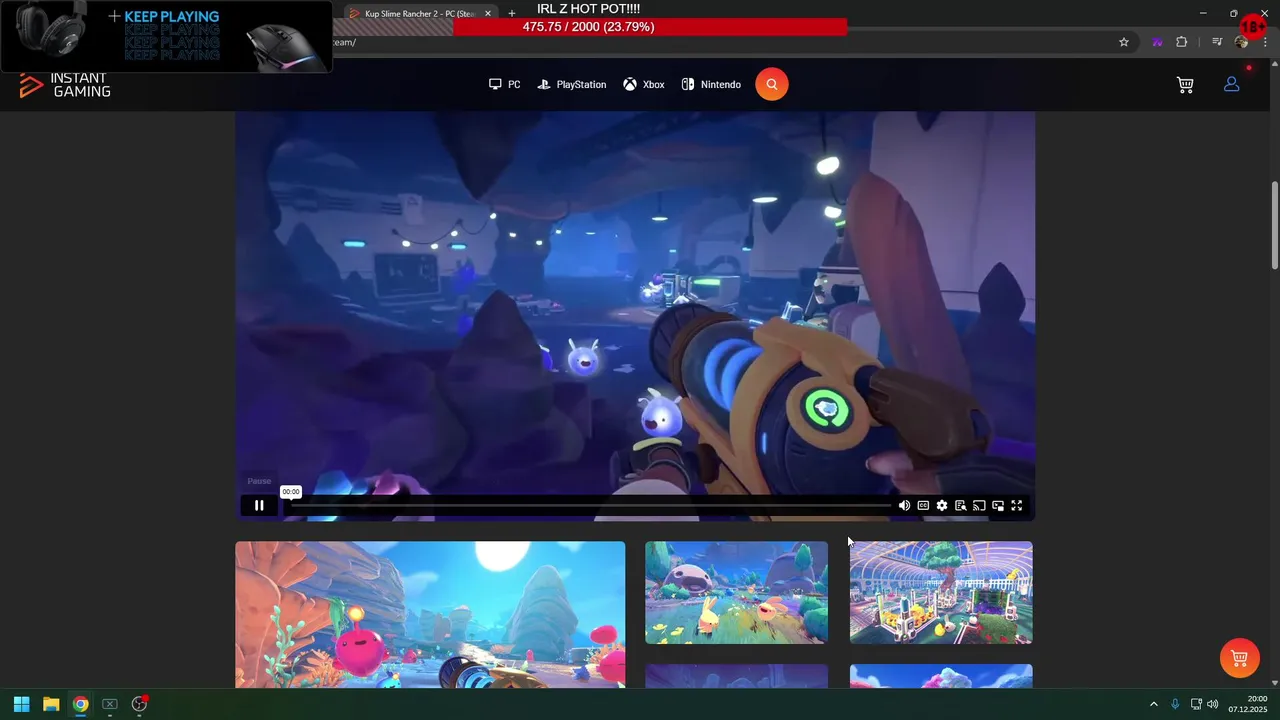Bookmark this page with the star icon
This screenshot has width=1280, height=720.
(1124, 42)
